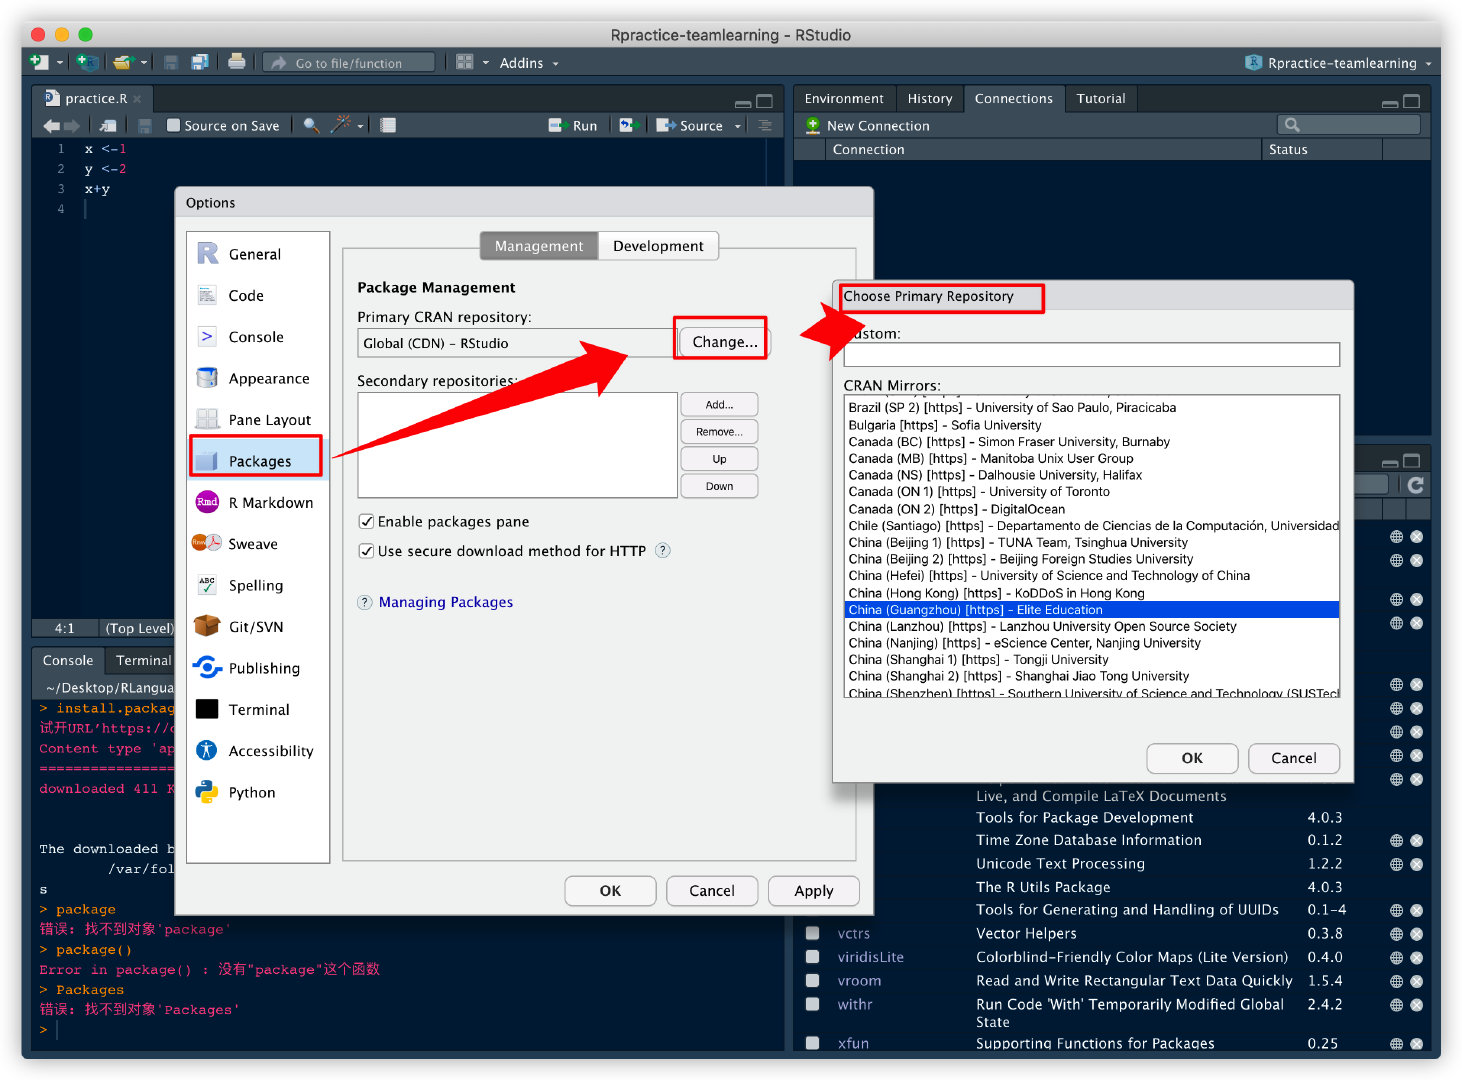Click Cancel in Choose Primary Repository dialog
The height and width of the screenshot is (1080, 1462).
[x=1294, y=758]
